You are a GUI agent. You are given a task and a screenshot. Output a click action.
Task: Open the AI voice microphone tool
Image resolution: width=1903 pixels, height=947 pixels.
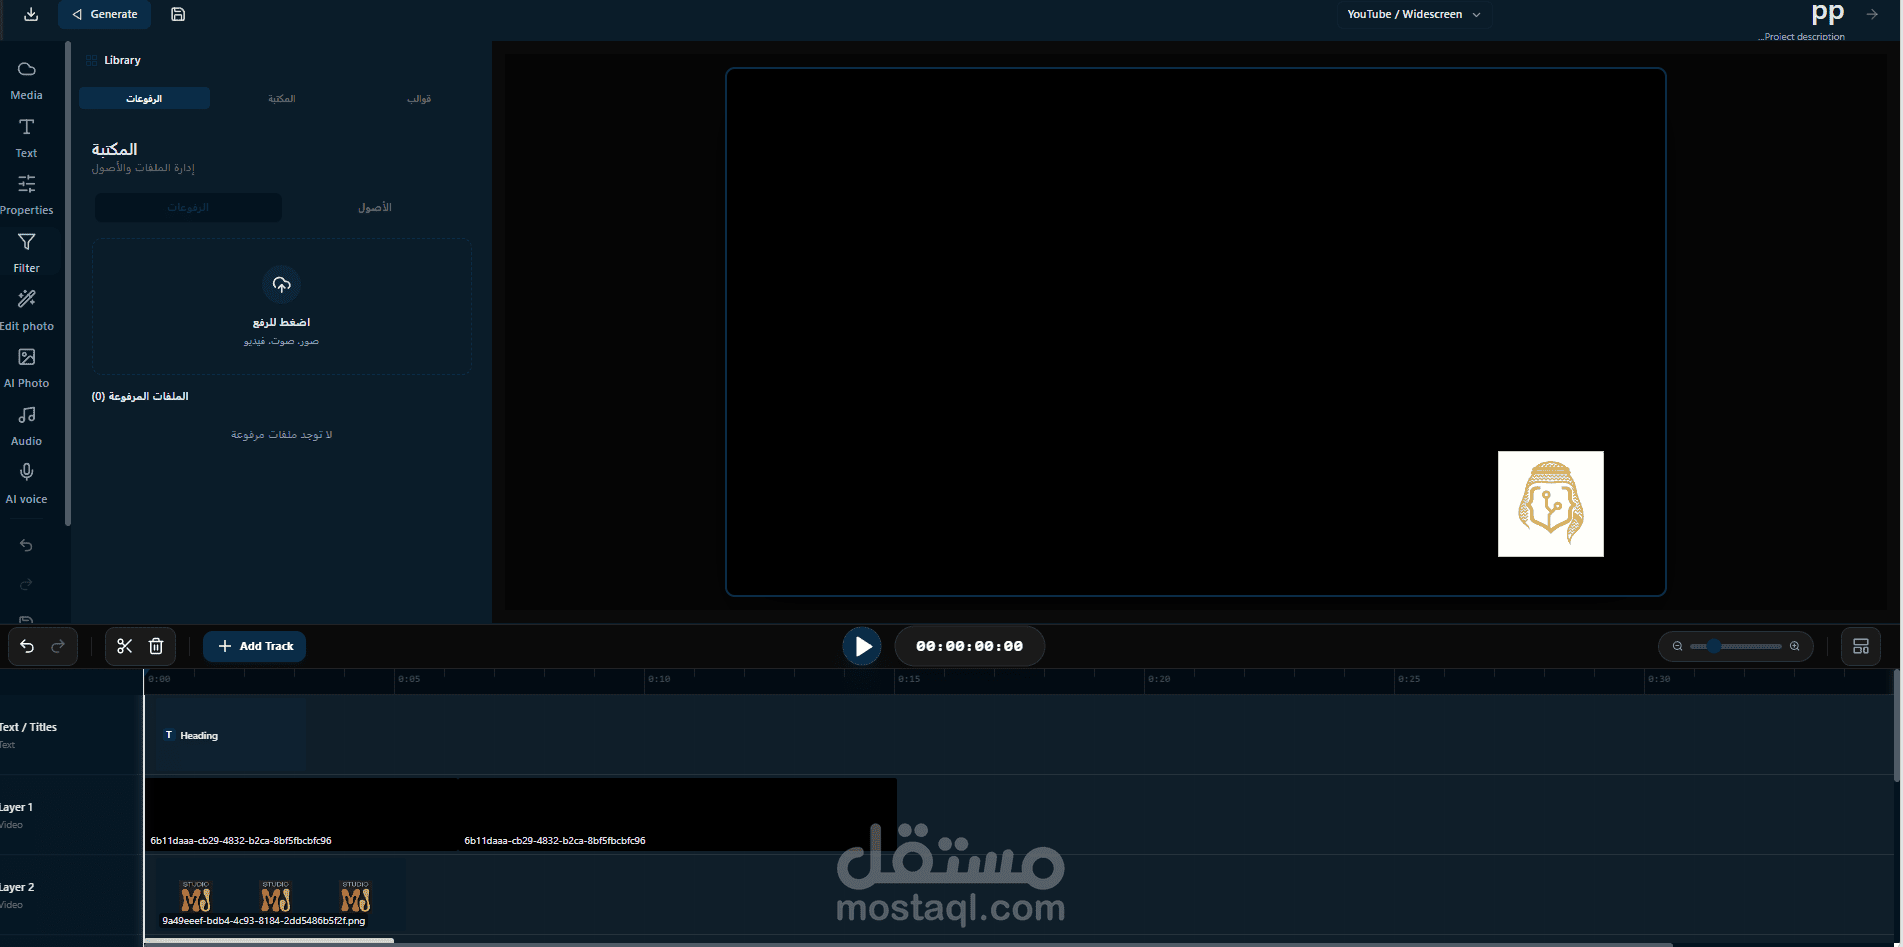click(x=26, y=484)
